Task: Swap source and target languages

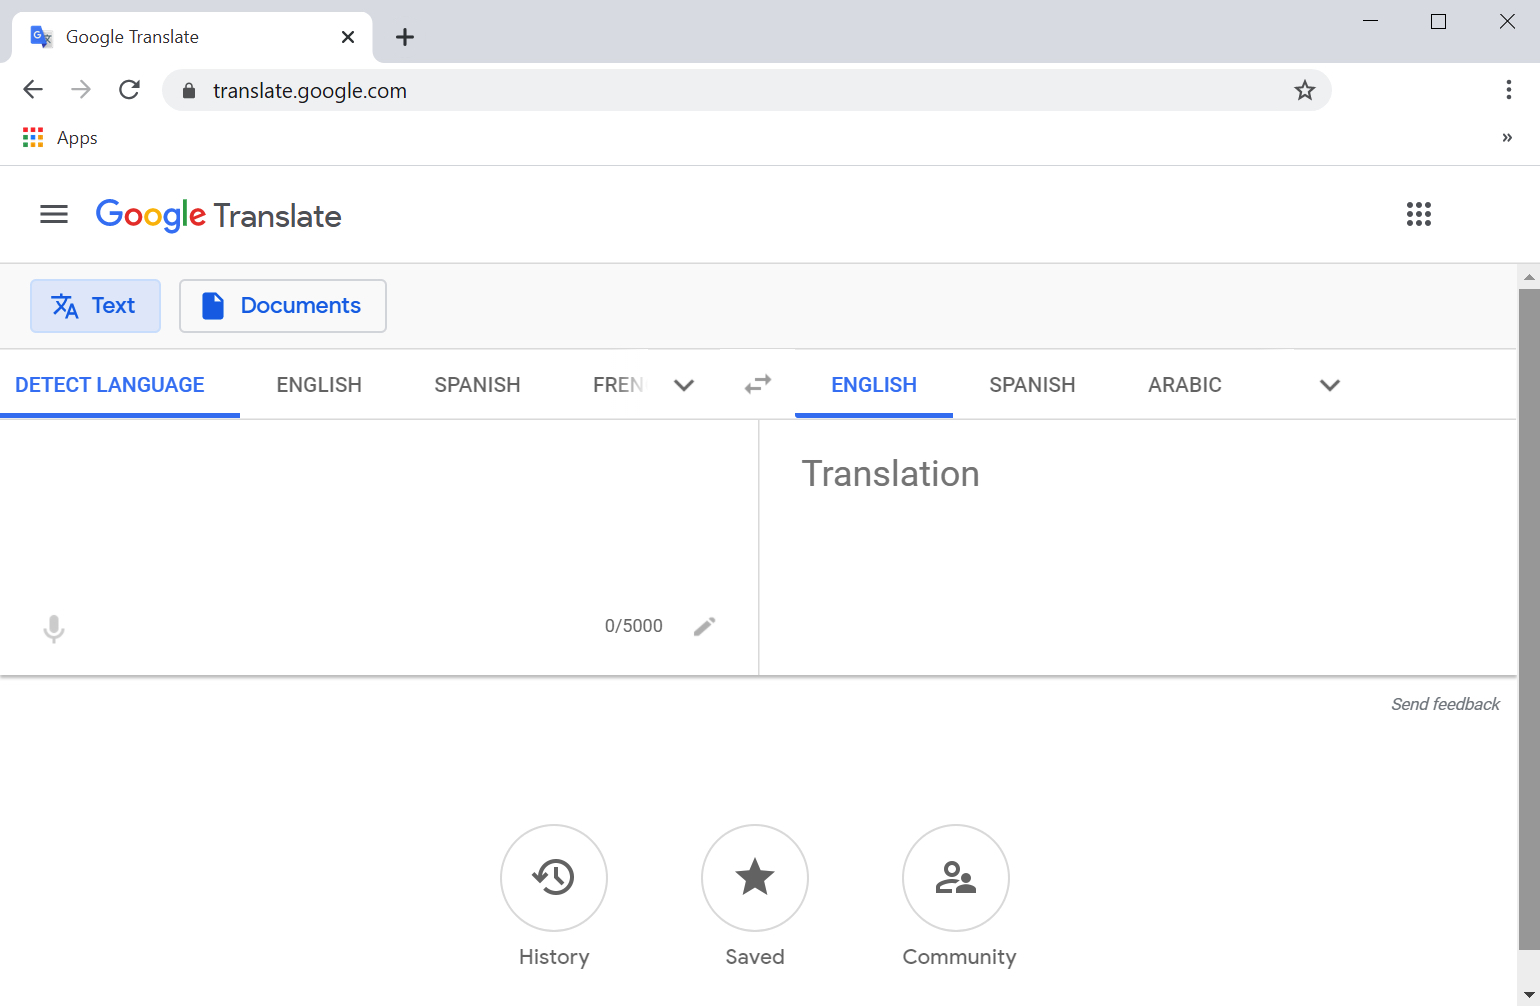Action: (x=758, y=384)
